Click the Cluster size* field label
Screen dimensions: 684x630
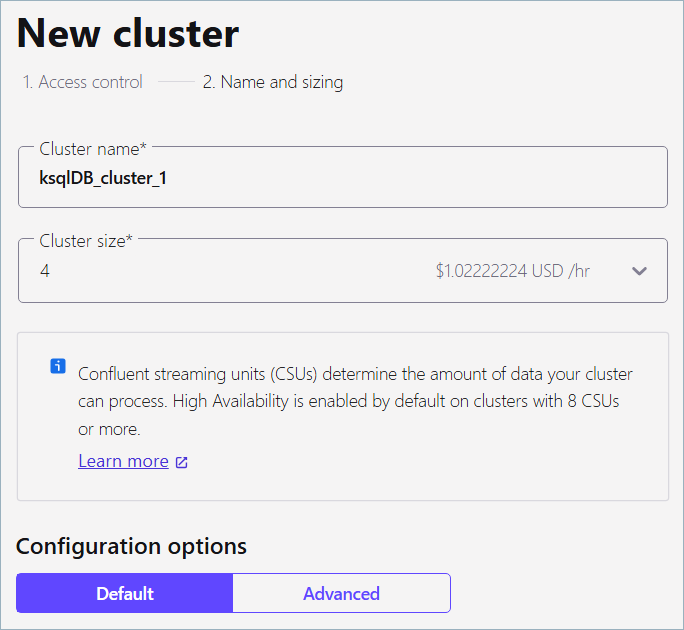pos(86,240)
